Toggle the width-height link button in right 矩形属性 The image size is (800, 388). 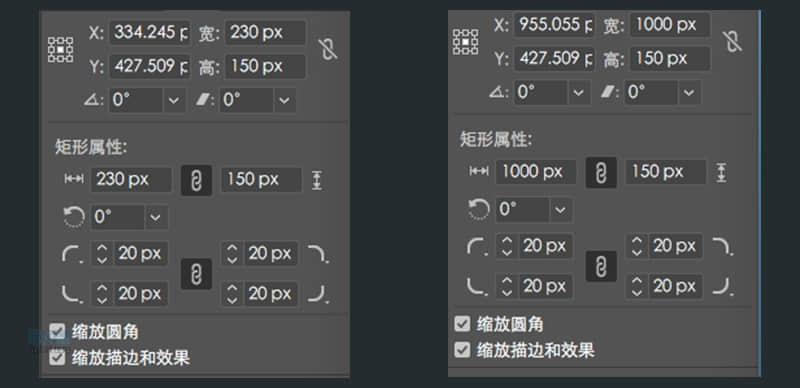(x=601, y=173)
